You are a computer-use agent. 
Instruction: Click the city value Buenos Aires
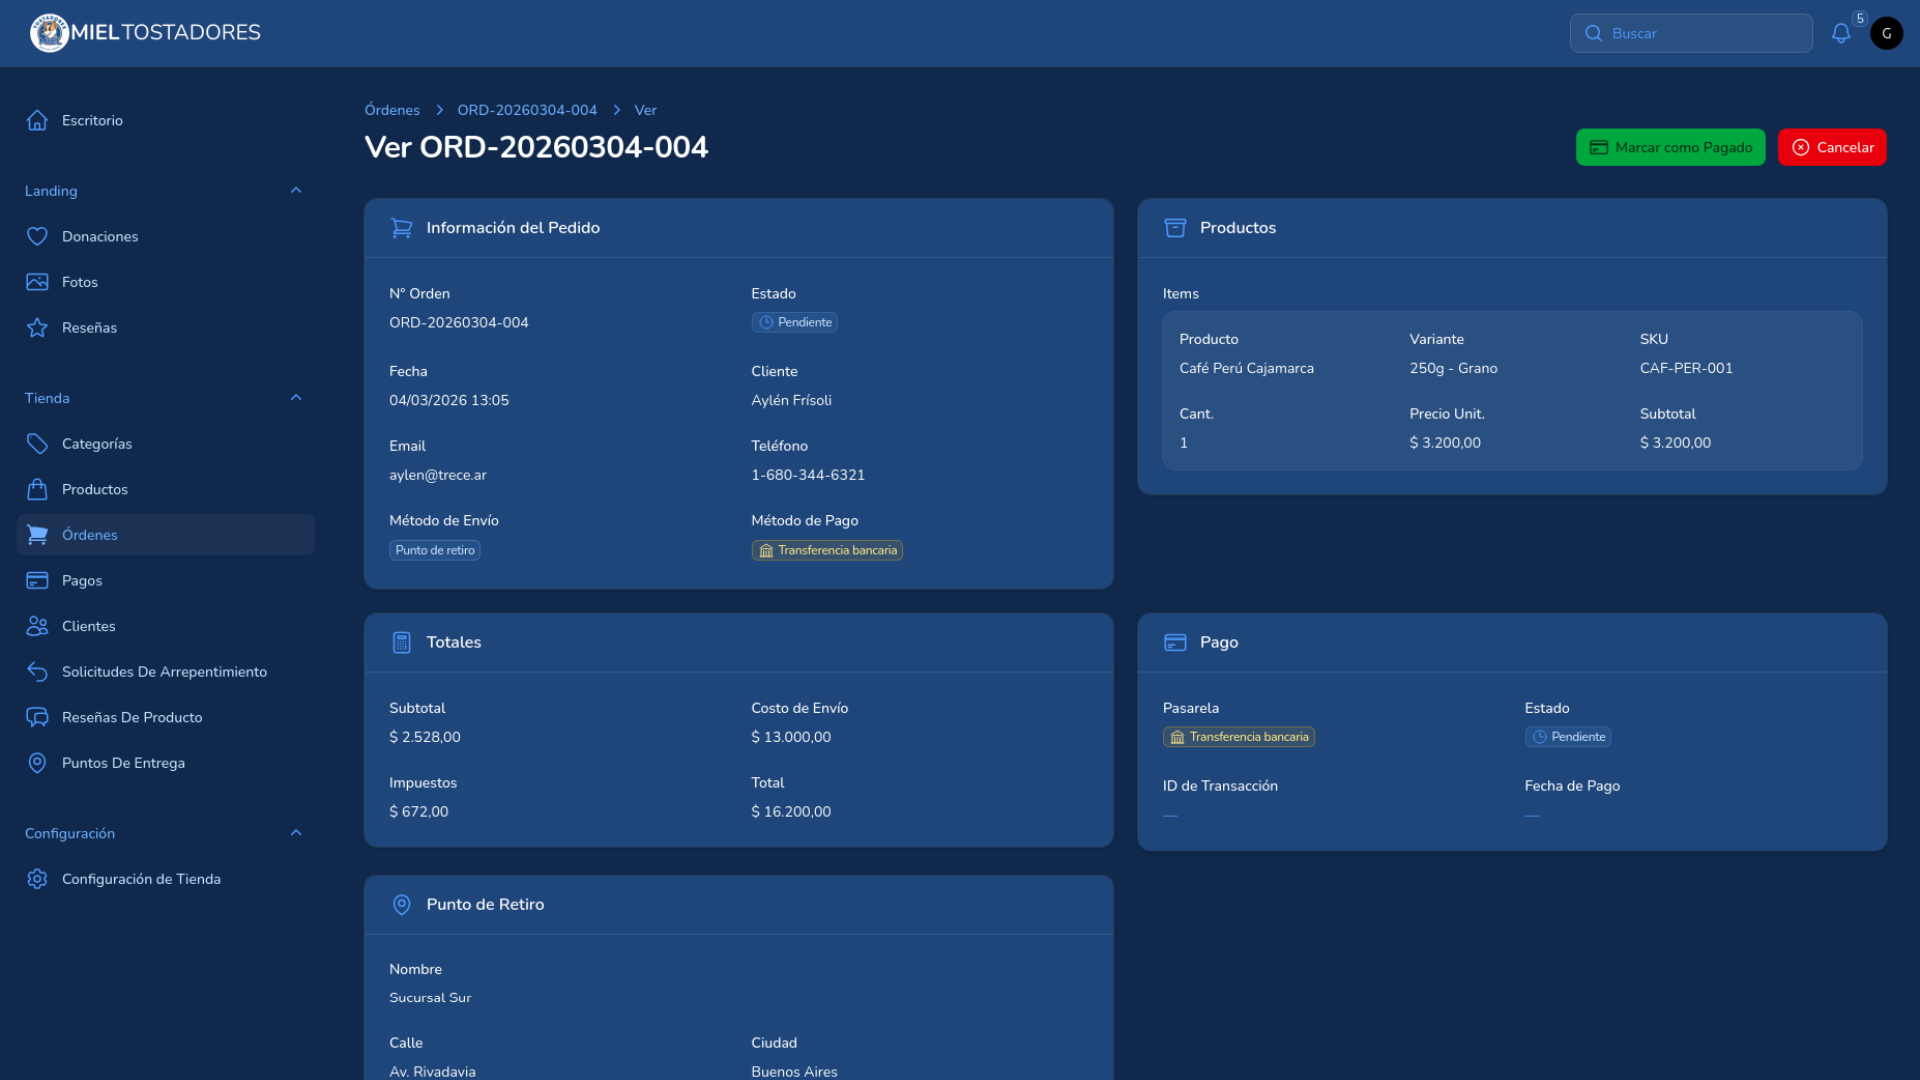(794, 1071)
